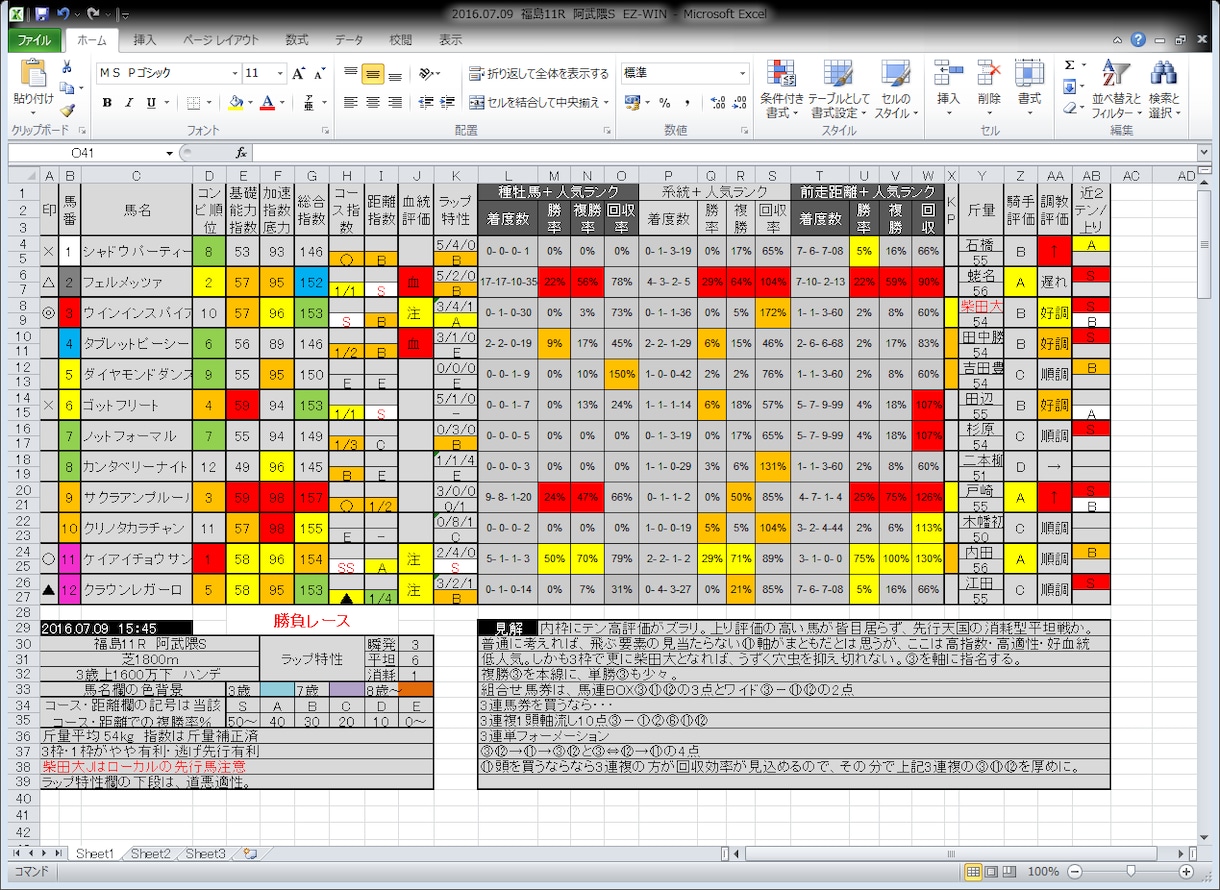Click the セルのスタイル cell styles button
Image resolution: width=1220 pixels, height=890 pixels.
click(x=895, y=90)
